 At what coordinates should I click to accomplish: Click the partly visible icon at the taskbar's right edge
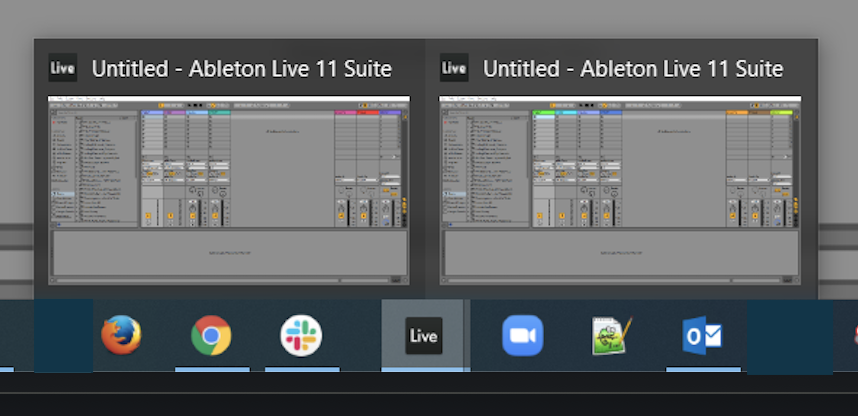click(853, 336)
